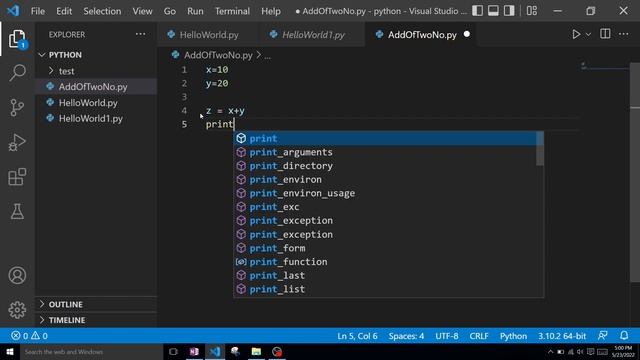Toggle the primary side bar
Image resolution: width=640 pixels, height=360 pixels.
(477, 11)
